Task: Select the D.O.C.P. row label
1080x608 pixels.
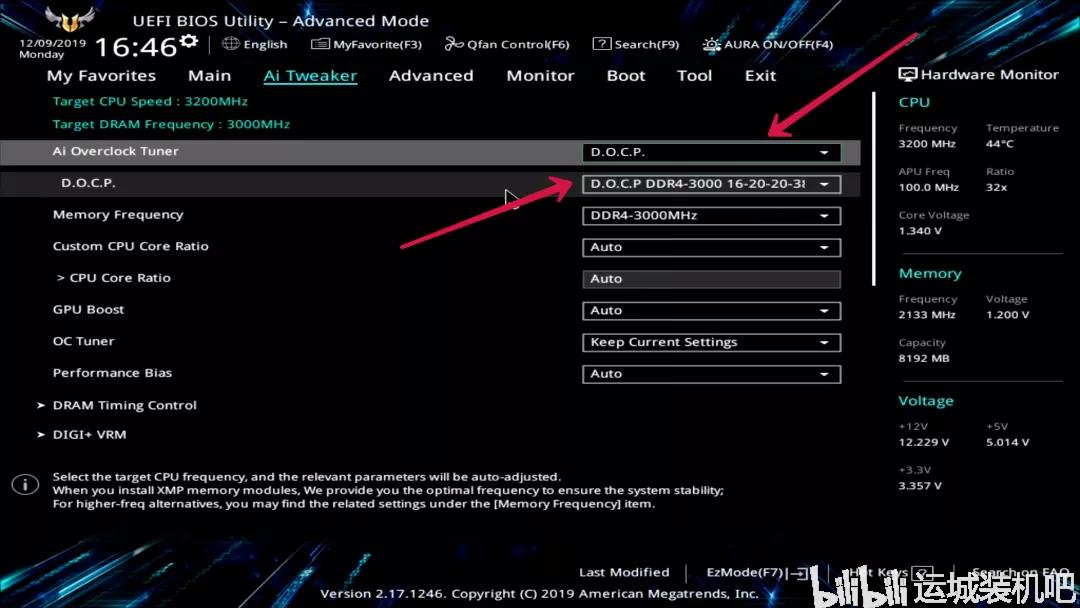Action: [x=88, y=183]
